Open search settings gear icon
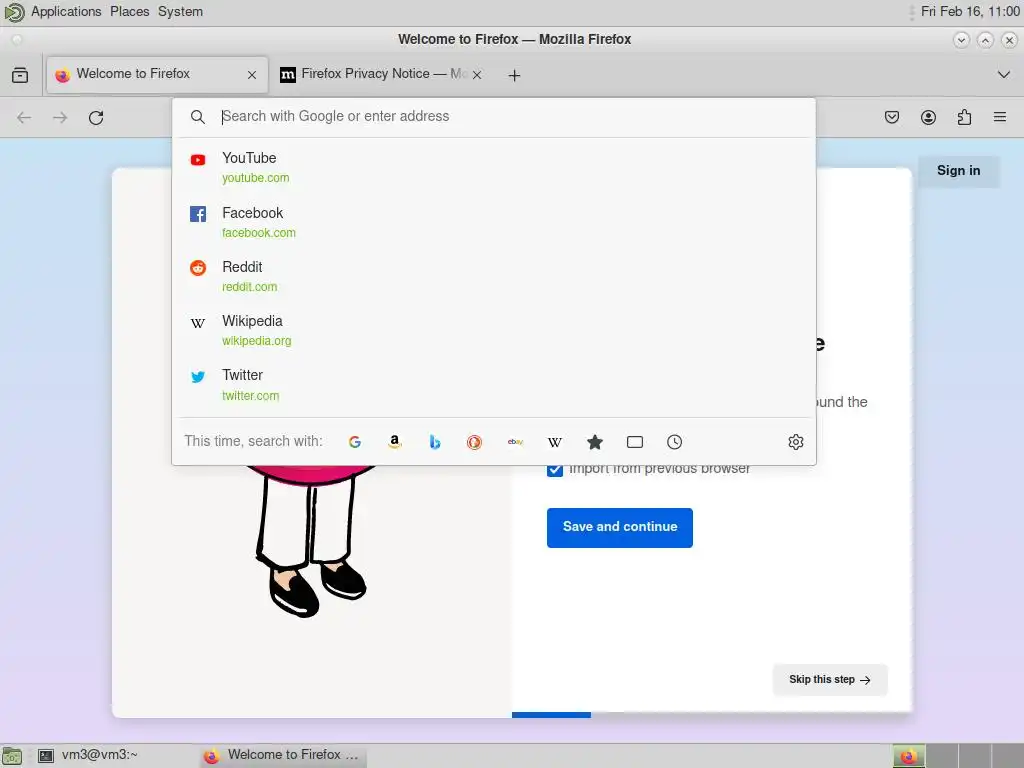Screen dimensions: 1024x768 tap(795, 442)
